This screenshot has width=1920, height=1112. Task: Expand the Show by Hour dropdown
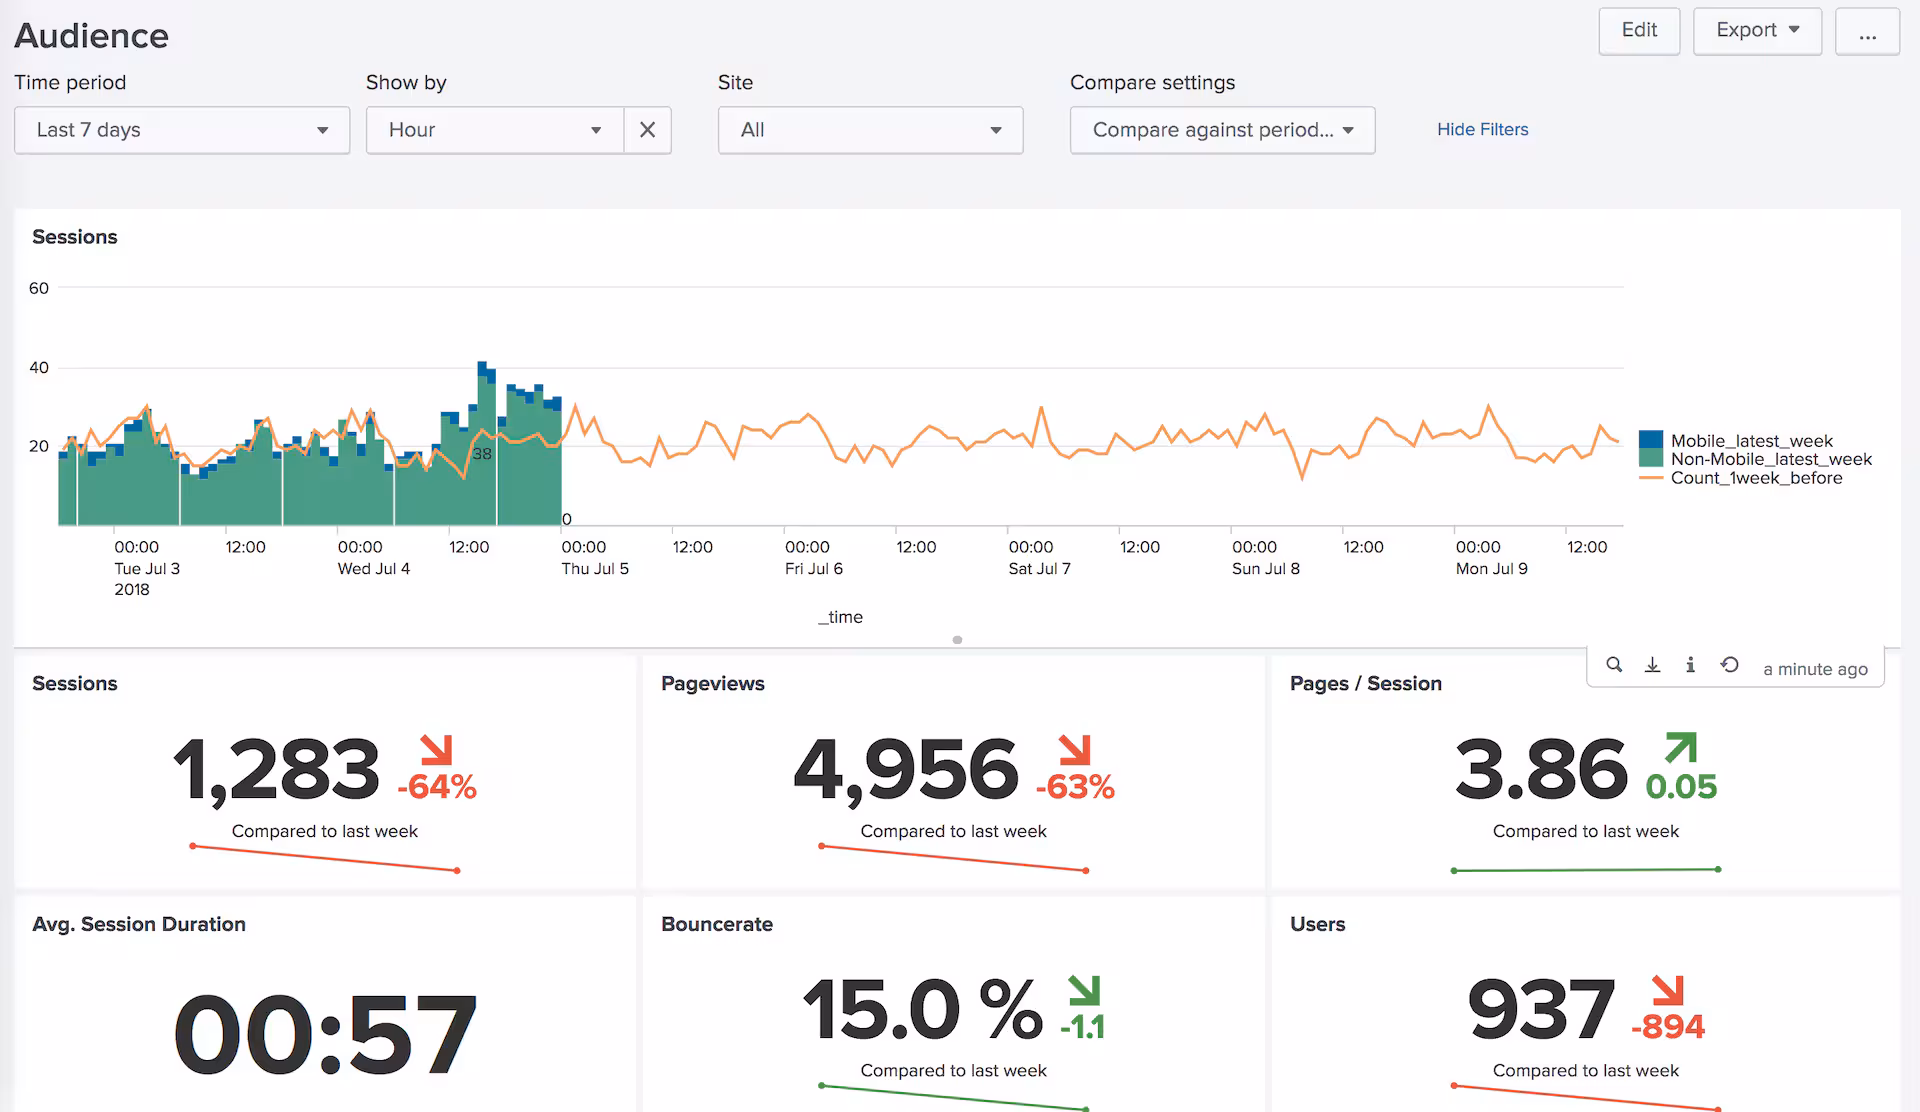[495, 130]
